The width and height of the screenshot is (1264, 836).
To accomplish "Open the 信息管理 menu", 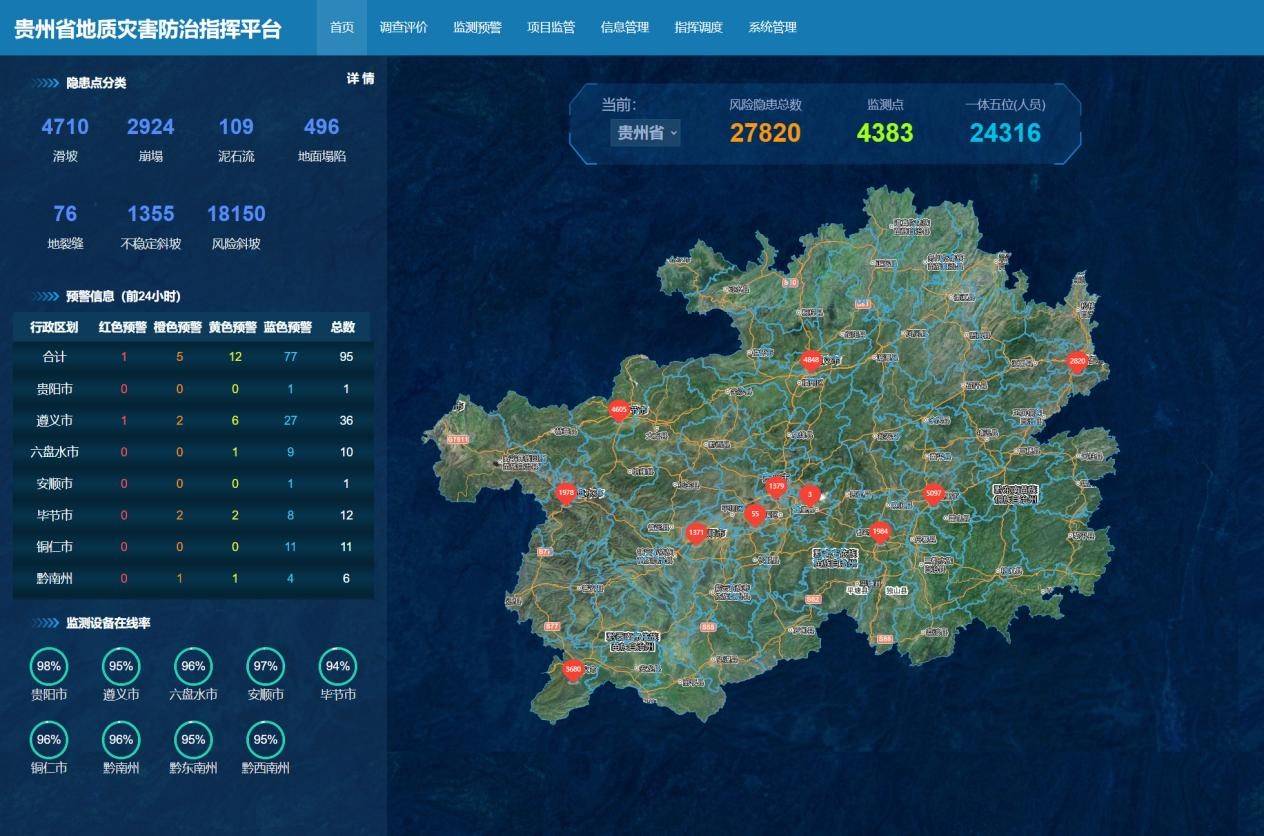I will pos(625,27).
